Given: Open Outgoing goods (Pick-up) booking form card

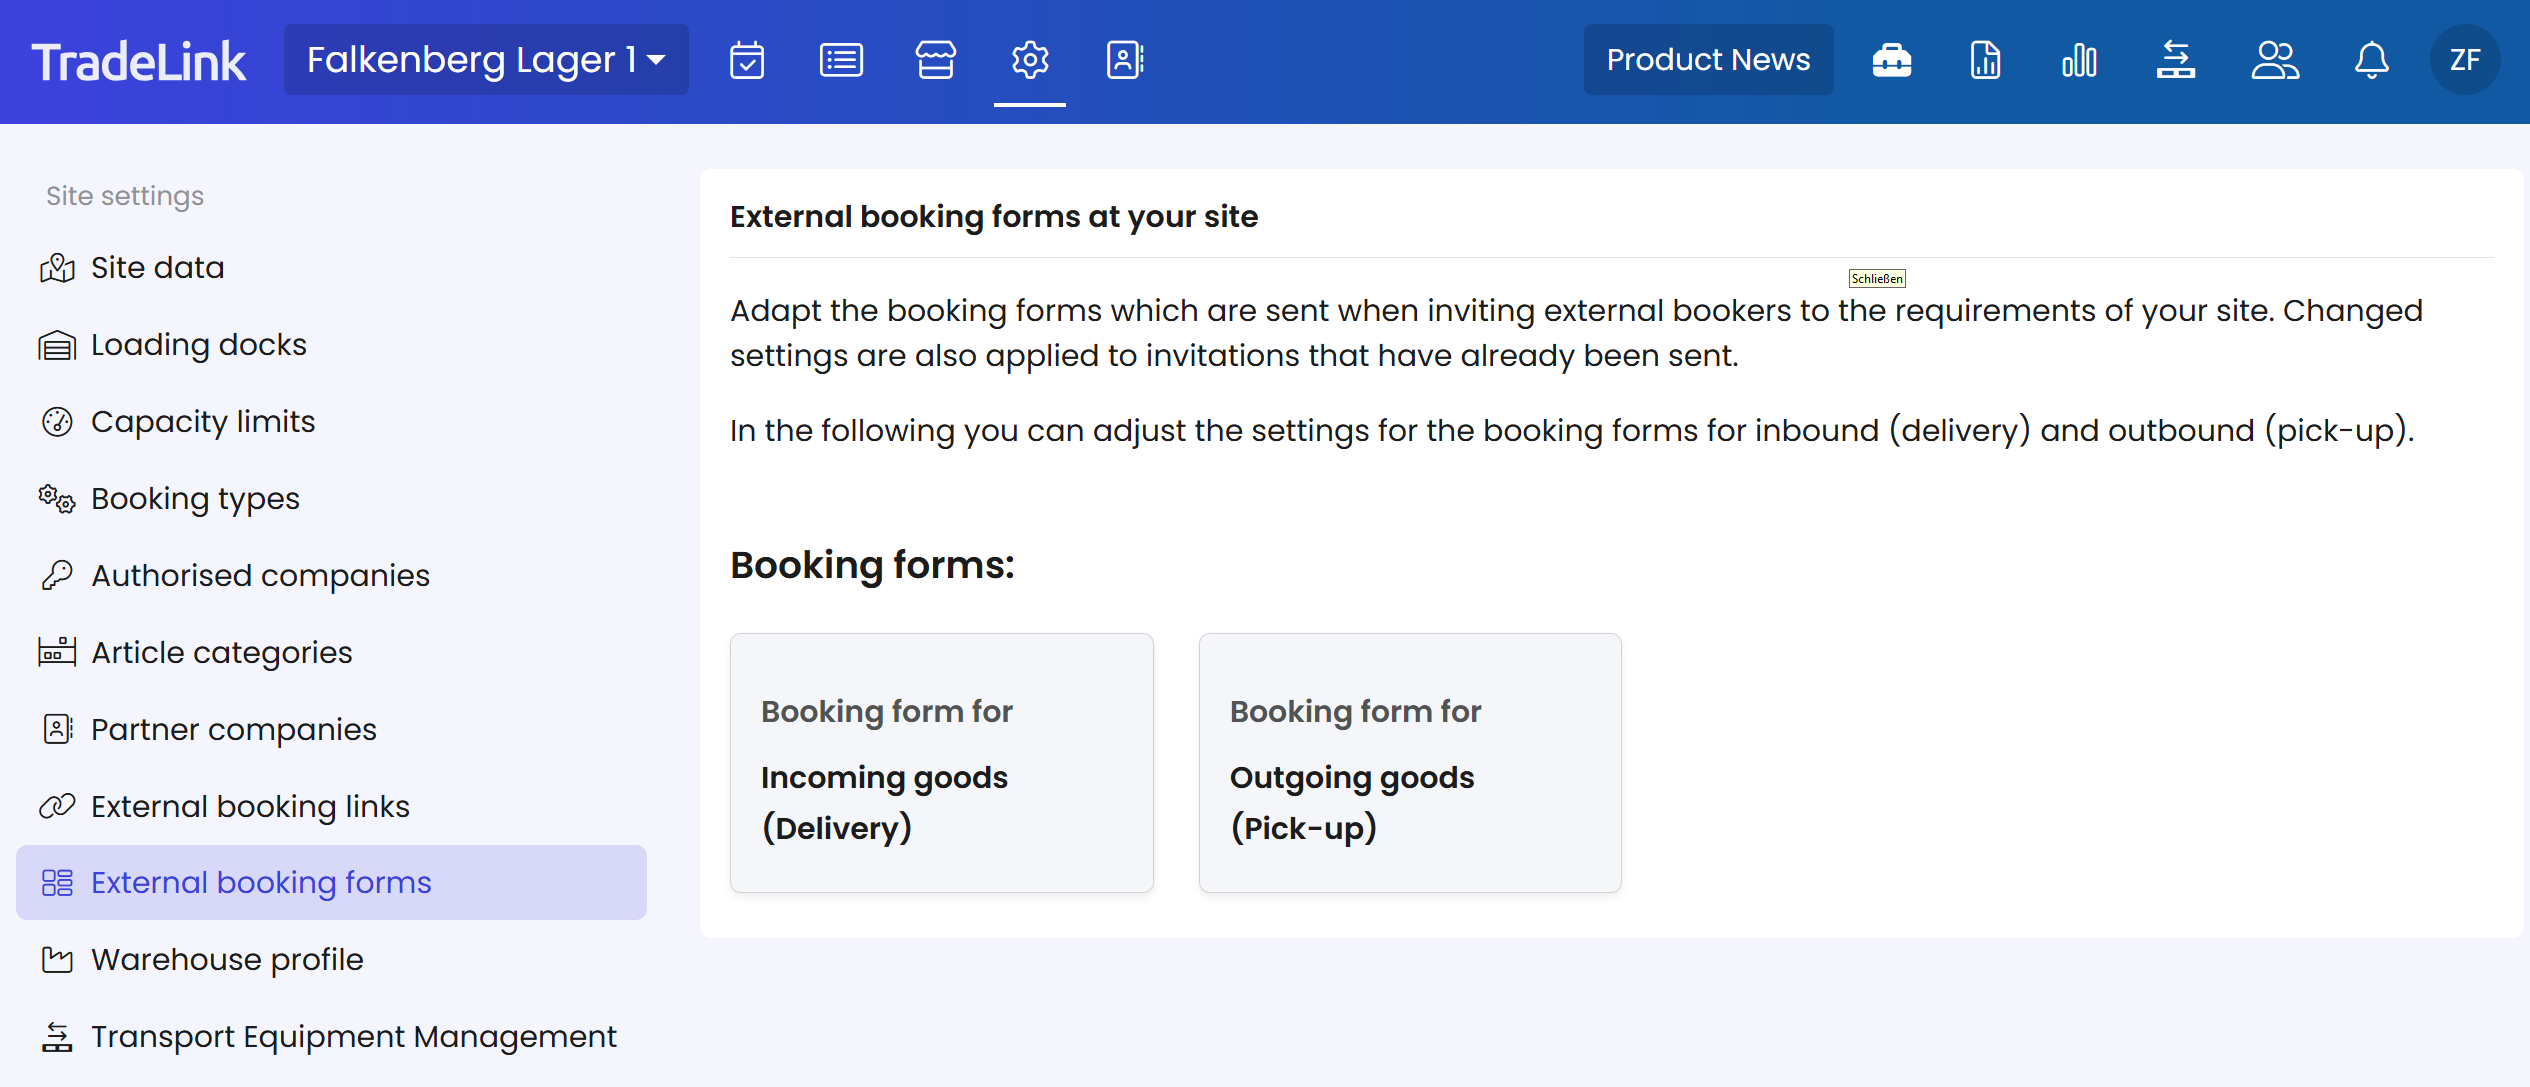Looking at the screenshot, I should pos(1409,762).
